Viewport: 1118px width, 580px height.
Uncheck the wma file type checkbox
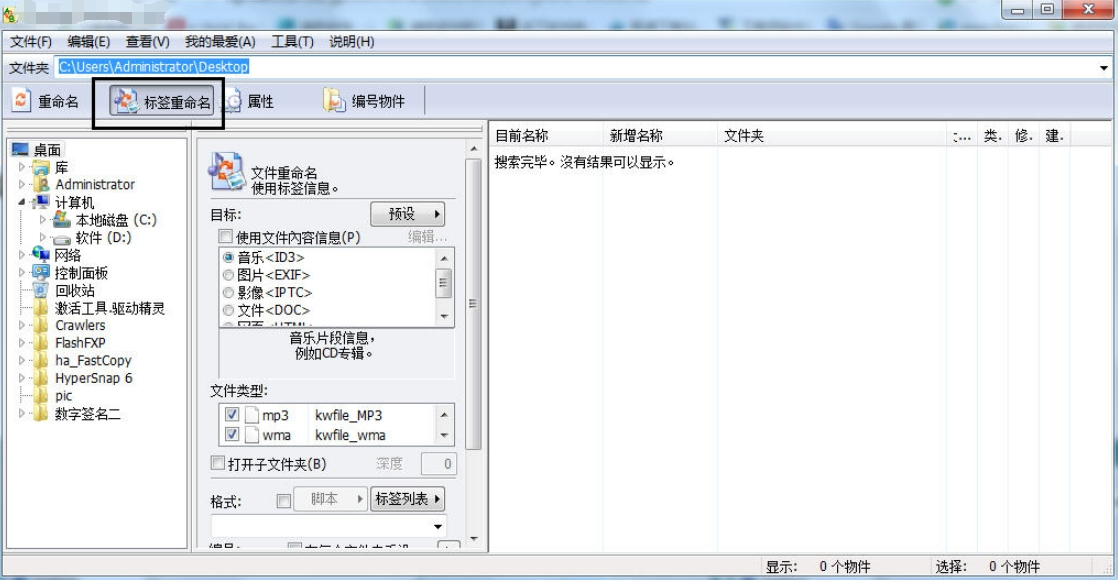point(232,434)
